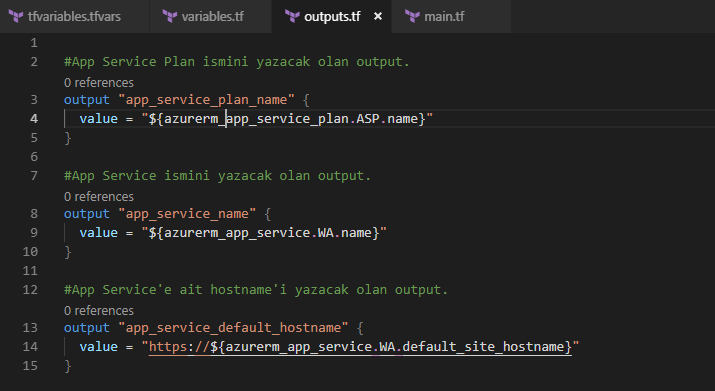This screenshot has width=715, height=391.
Task: Place cursor in "app_service_plan_name" string
Action: click(207, 100)
